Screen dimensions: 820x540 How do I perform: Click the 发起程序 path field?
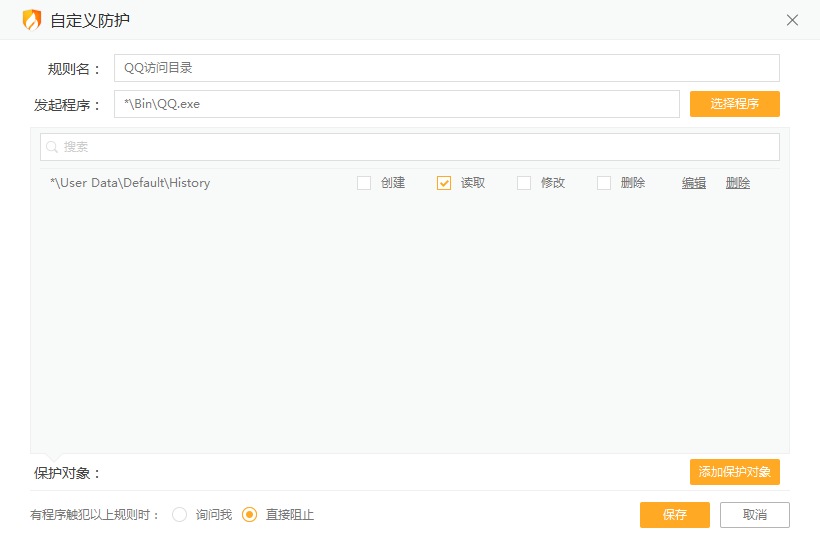coord(397,104)
